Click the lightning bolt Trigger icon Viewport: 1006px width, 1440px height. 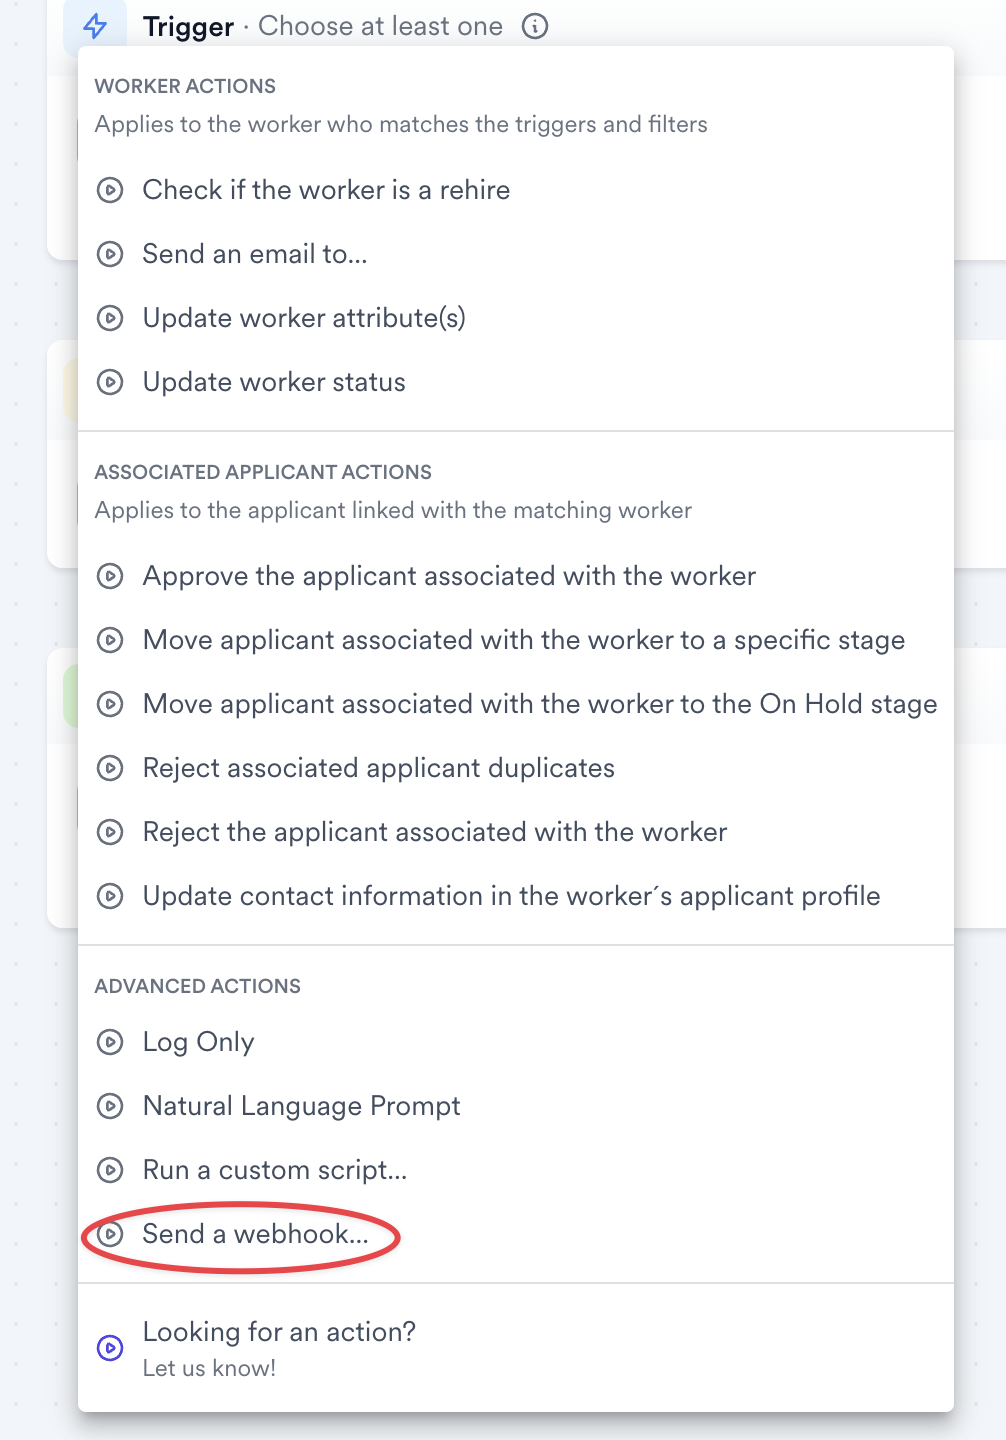click(x=95, y=26)
